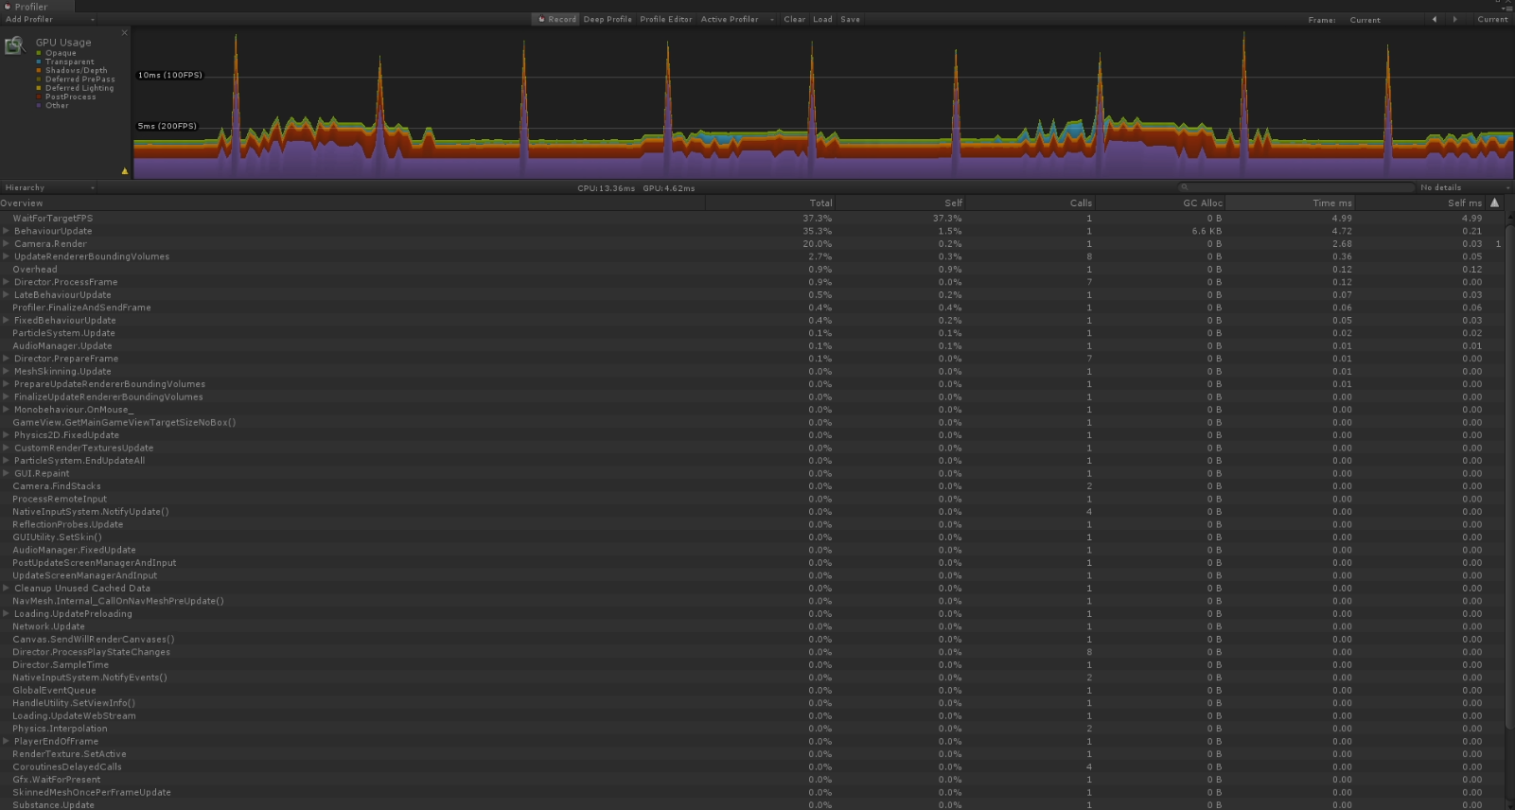Go to next frame arrow
Viewport: 1515px width, 810px height.
(1455, 19)
